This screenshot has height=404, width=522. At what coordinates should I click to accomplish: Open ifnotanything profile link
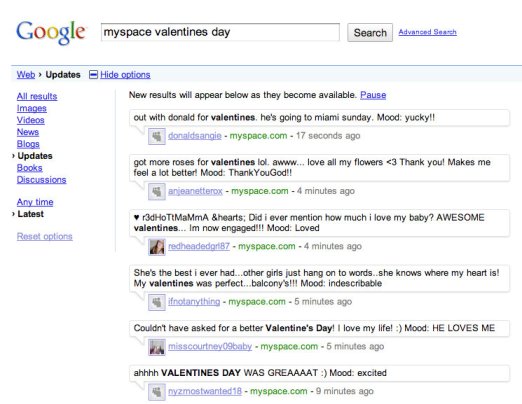pos(194,302)
